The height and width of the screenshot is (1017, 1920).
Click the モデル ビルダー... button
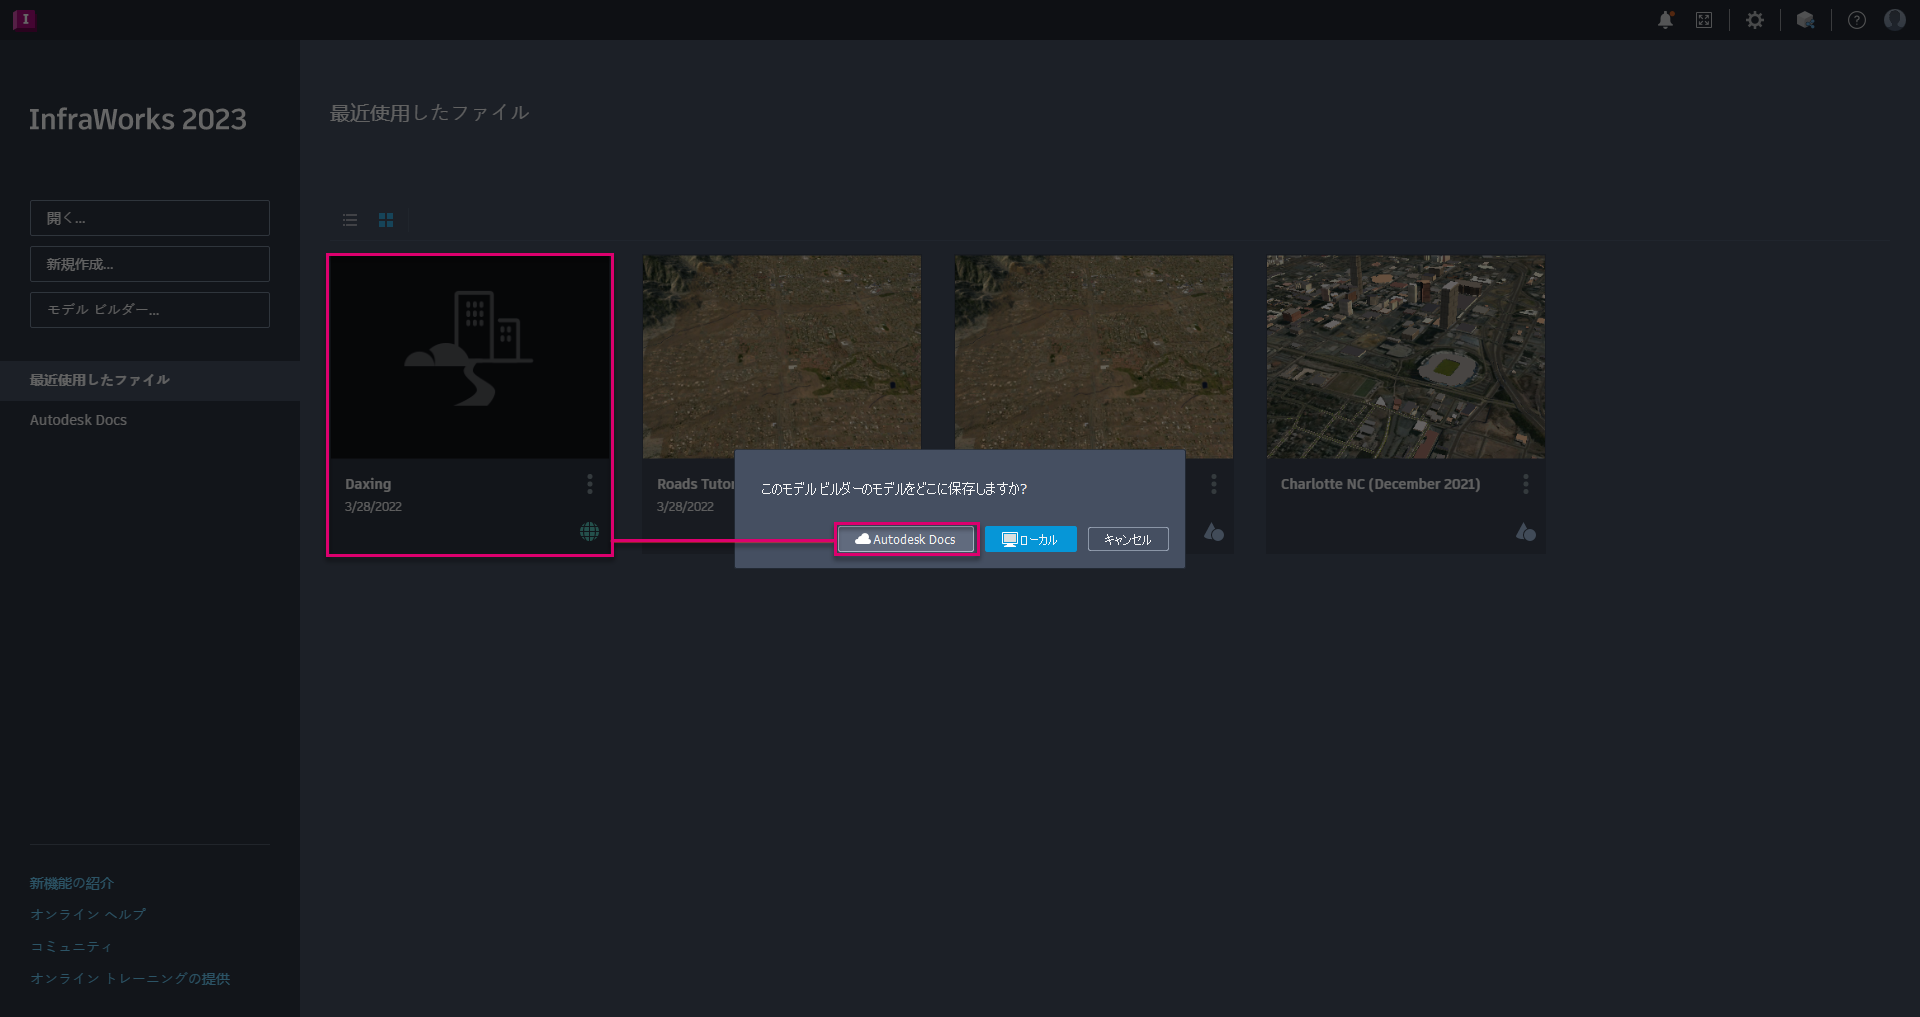(150, 310)
